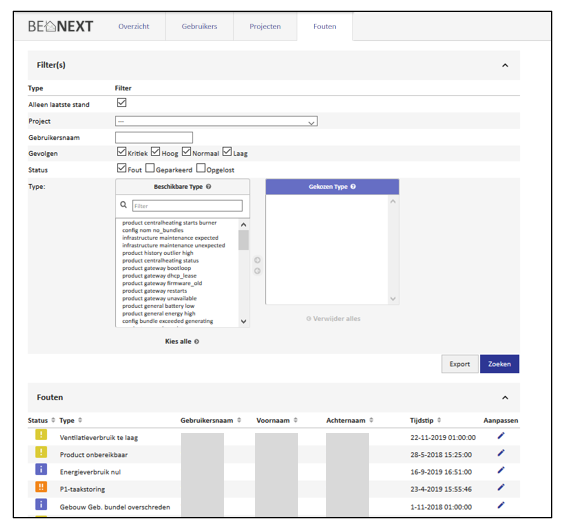Click the Zoeken button

pyautogui.click(x=500, y=364)
